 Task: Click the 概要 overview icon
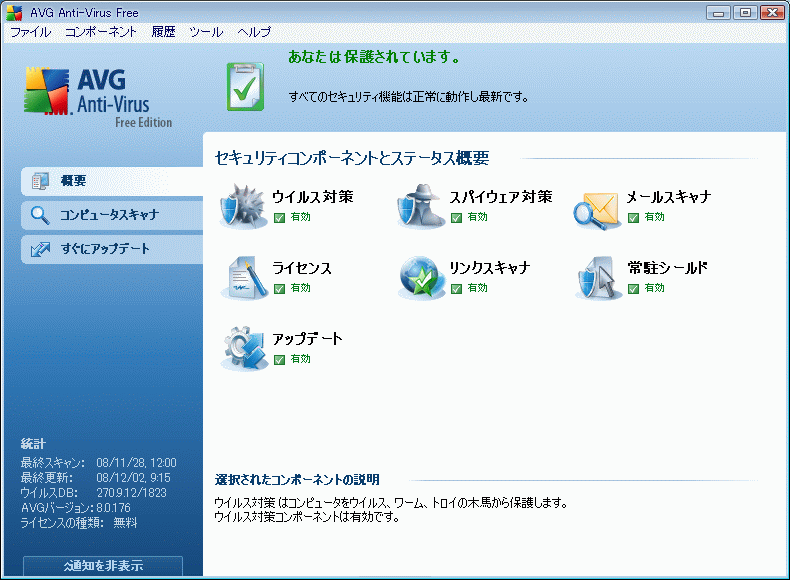(x=40, y=181)
